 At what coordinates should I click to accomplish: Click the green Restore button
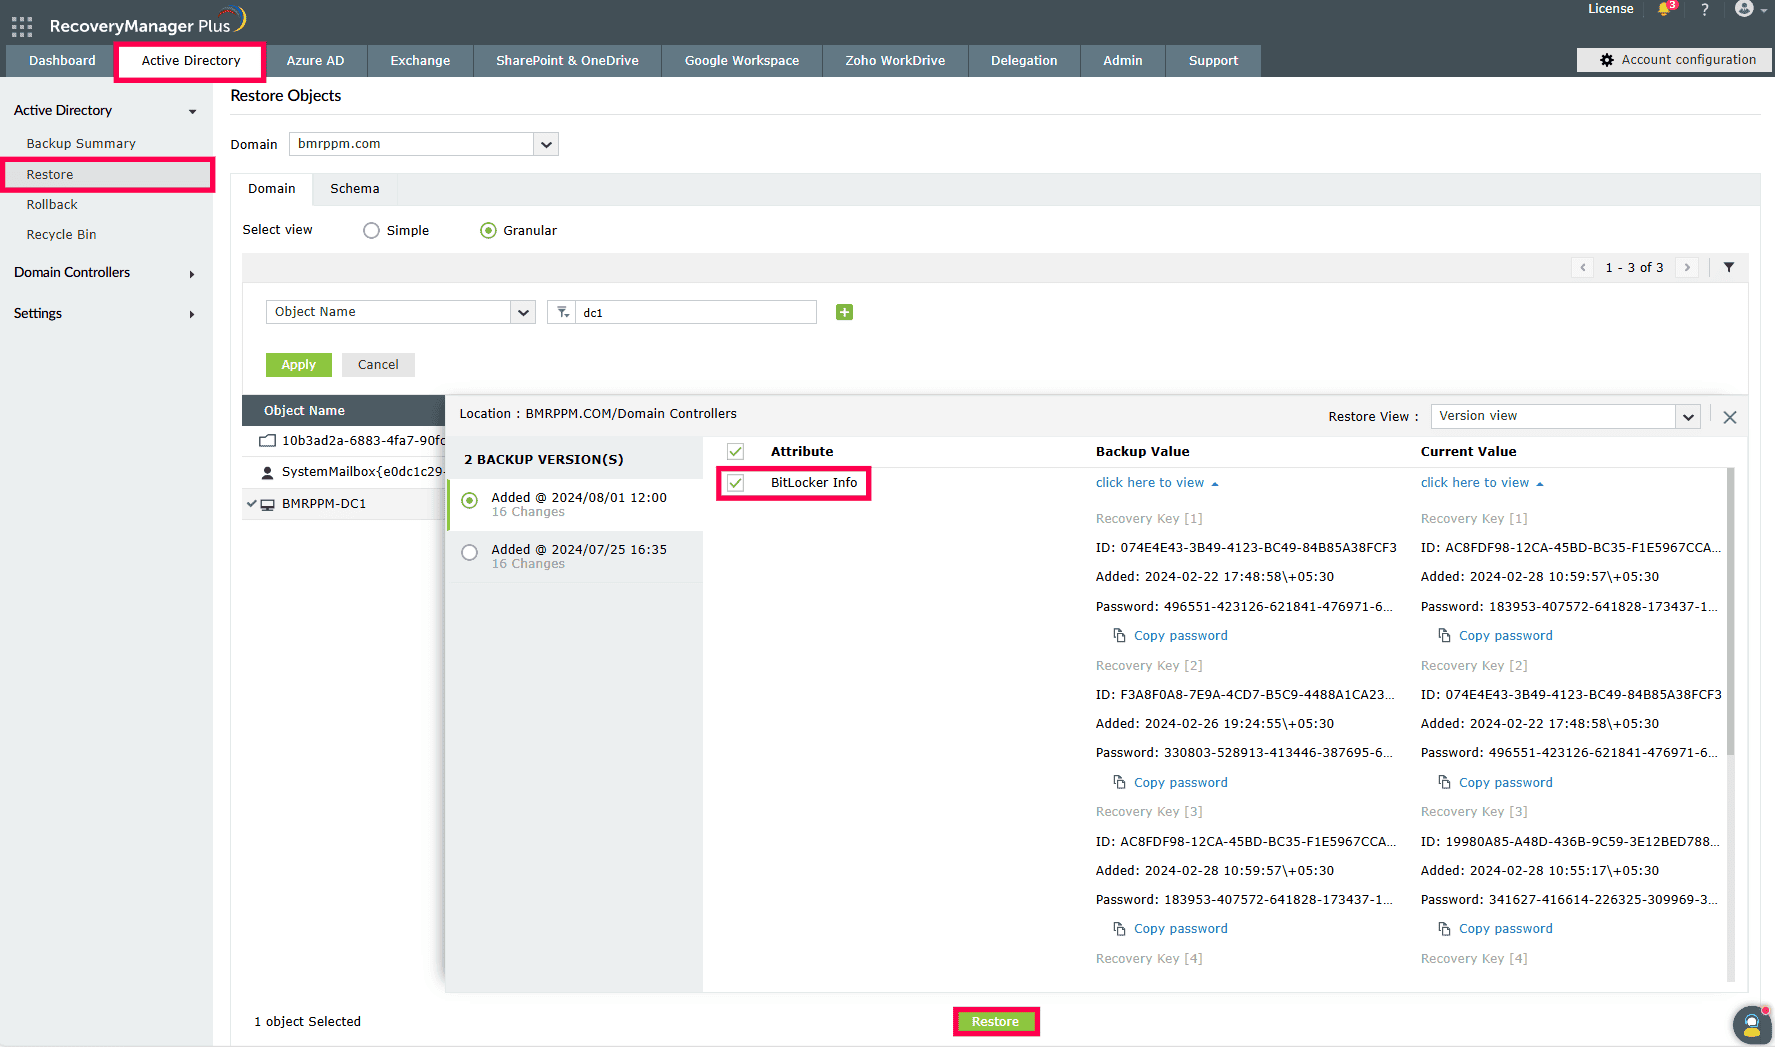pyautogui.click(x=995, y=1021)
